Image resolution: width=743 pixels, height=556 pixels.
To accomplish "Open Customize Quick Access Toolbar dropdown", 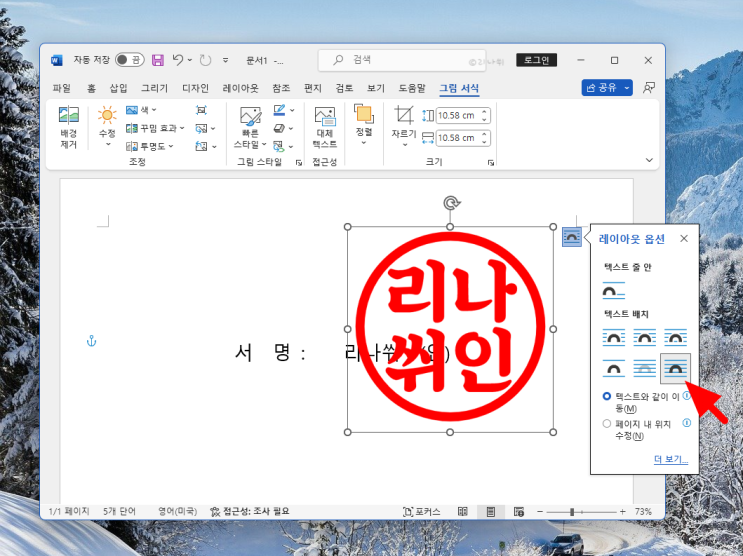I will pyautogui.click(x=226, y=60).
